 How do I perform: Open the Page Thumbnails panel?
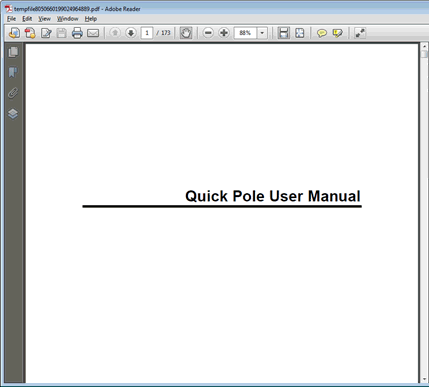click(x=13, y=52)
